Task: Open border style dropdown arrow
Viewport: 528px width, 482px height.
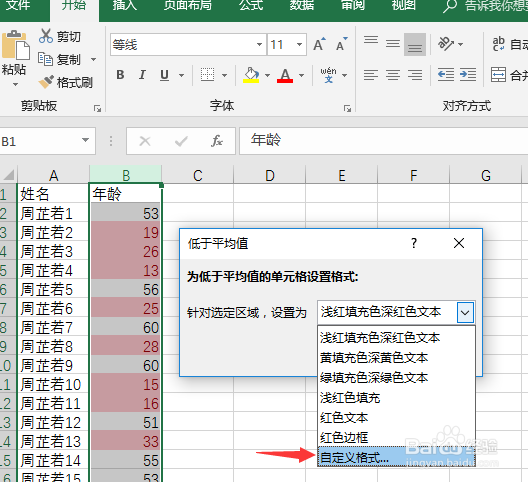Action: 224,75
